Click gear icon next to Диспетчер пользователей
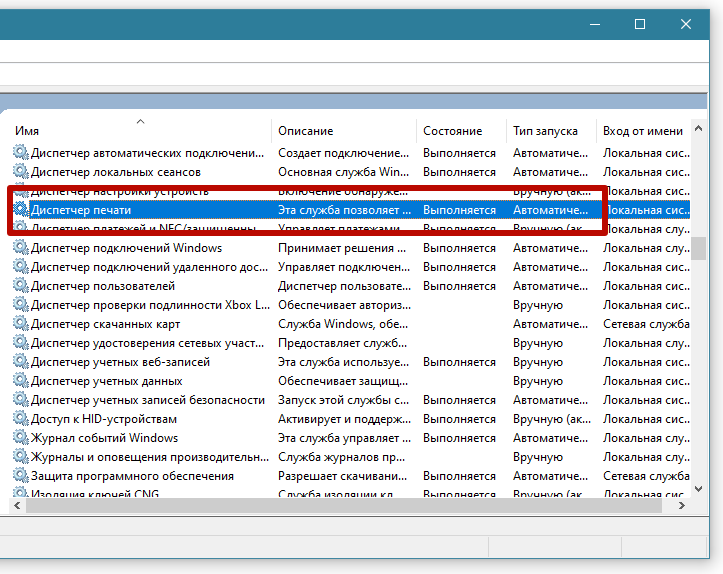 [20, 286]
